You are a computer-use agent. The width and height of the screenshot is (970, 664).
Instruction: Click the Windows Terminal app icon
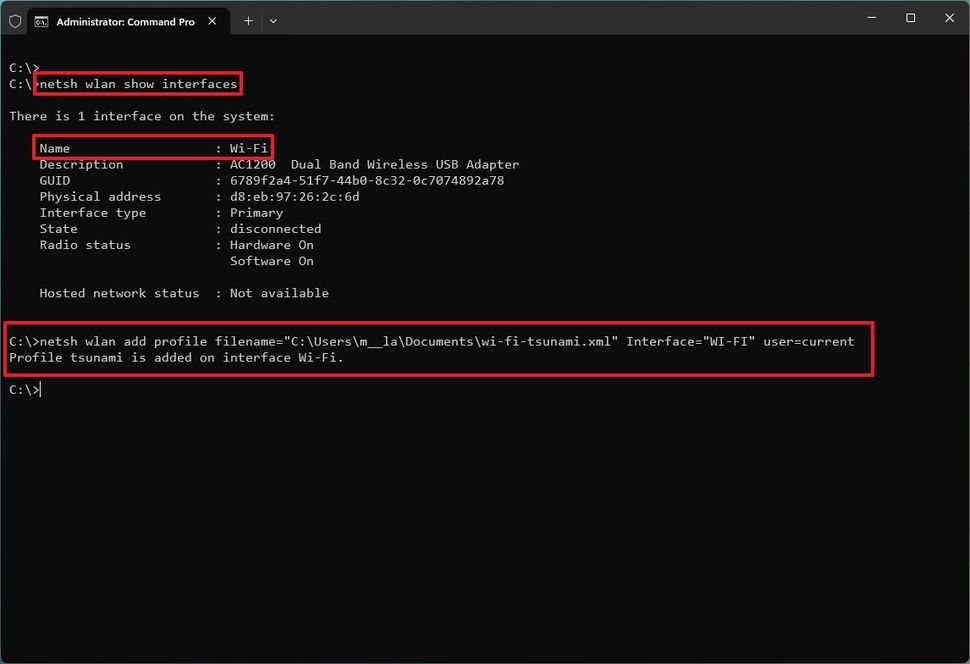15,20
